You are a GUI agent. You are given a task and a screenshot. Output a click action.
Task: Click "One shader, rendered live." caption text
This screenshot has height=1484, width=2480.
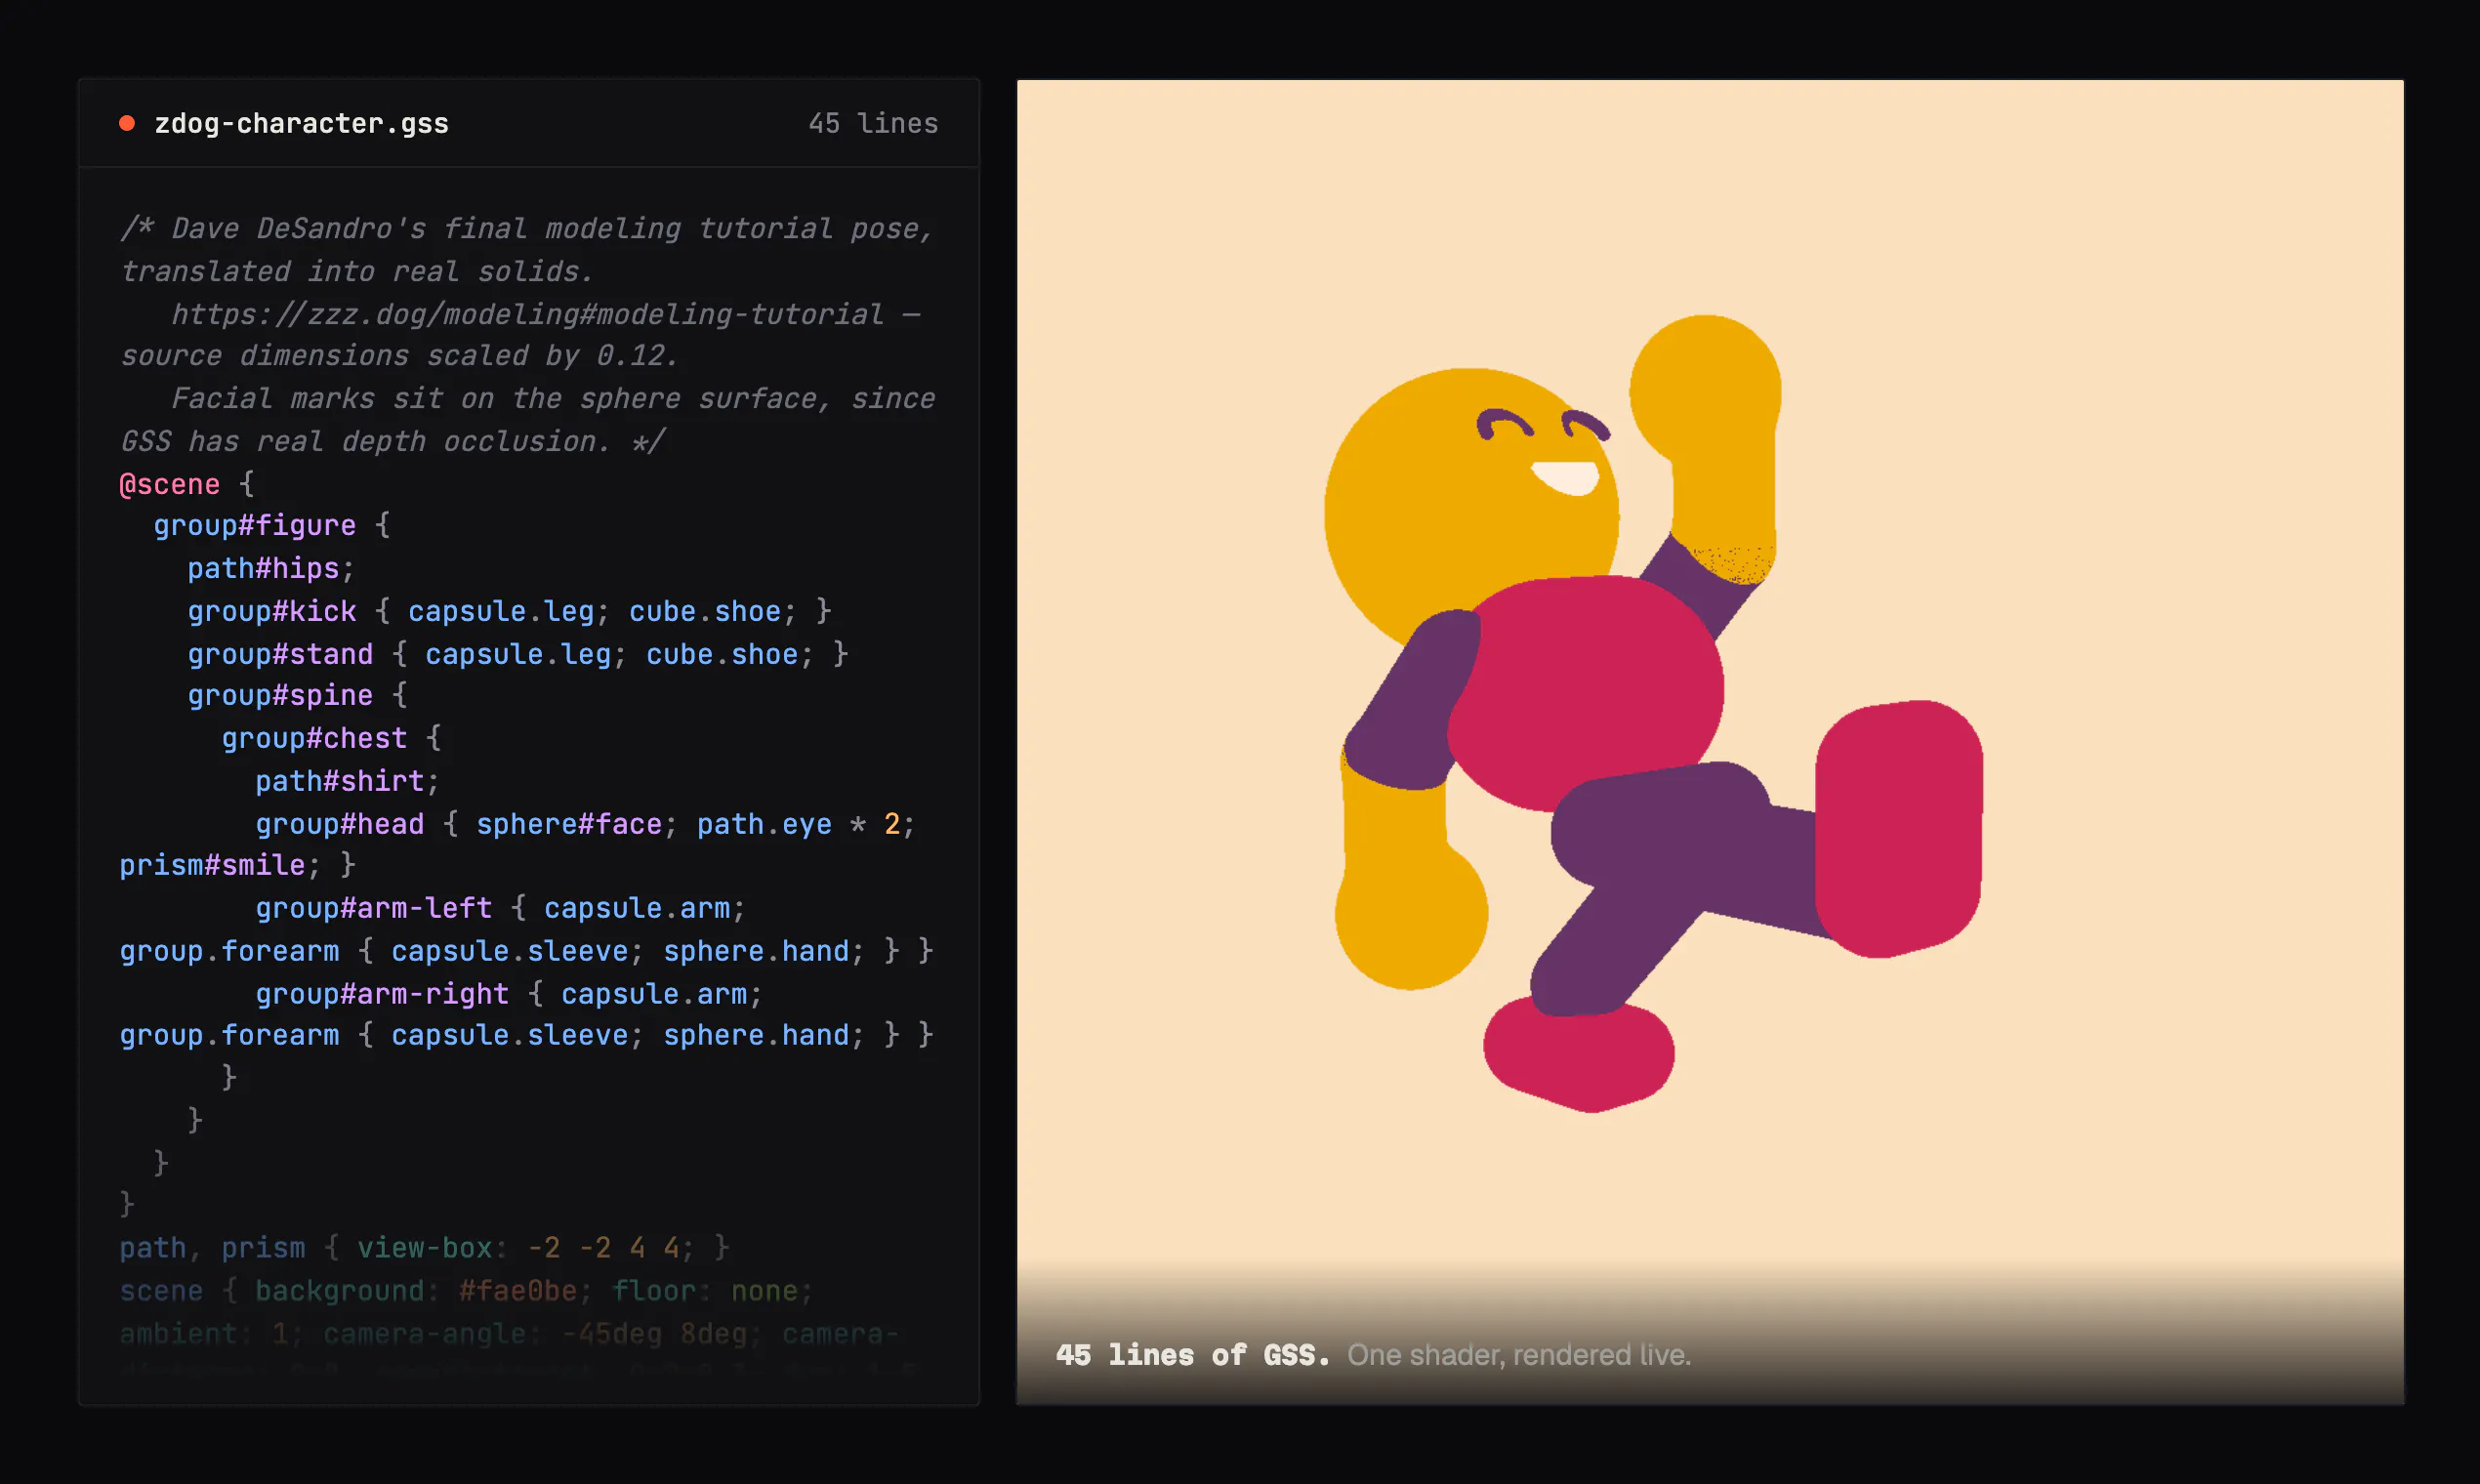coord(1518,1355)
